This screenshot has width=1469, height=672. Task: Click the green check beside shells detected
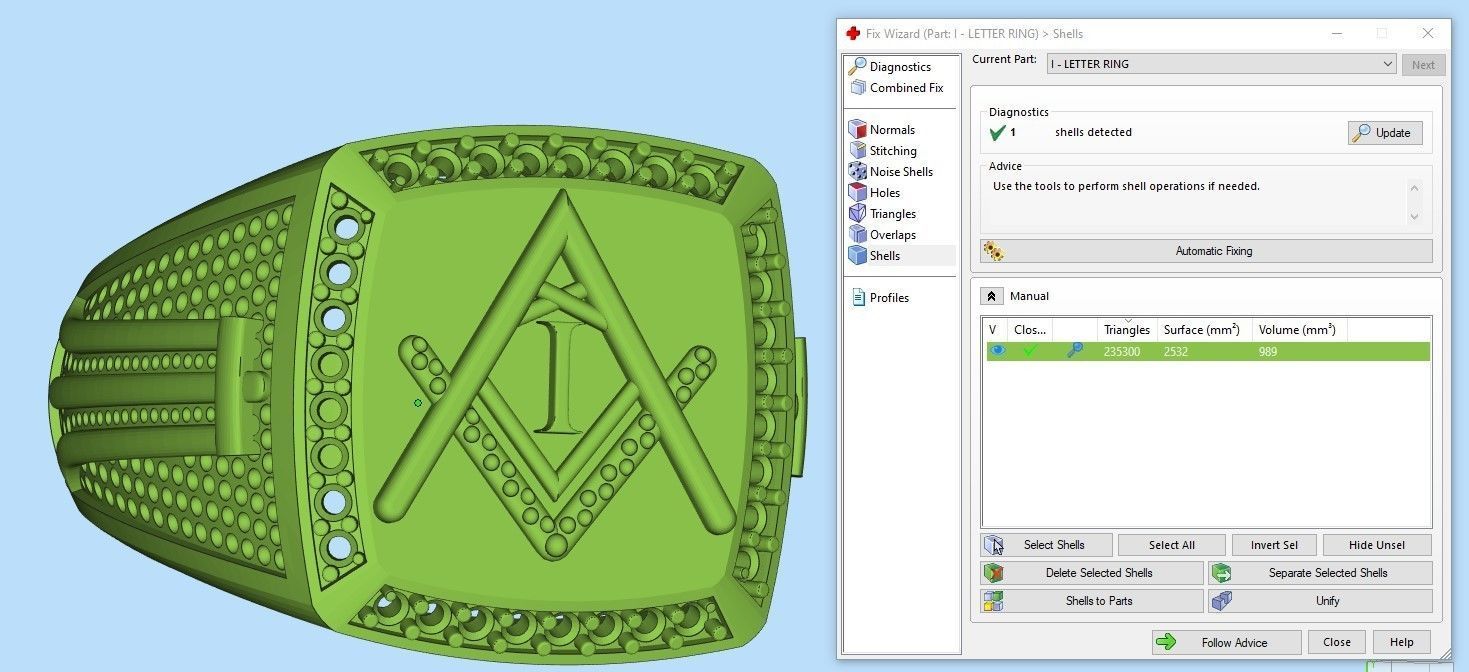[x=997, y=133]
